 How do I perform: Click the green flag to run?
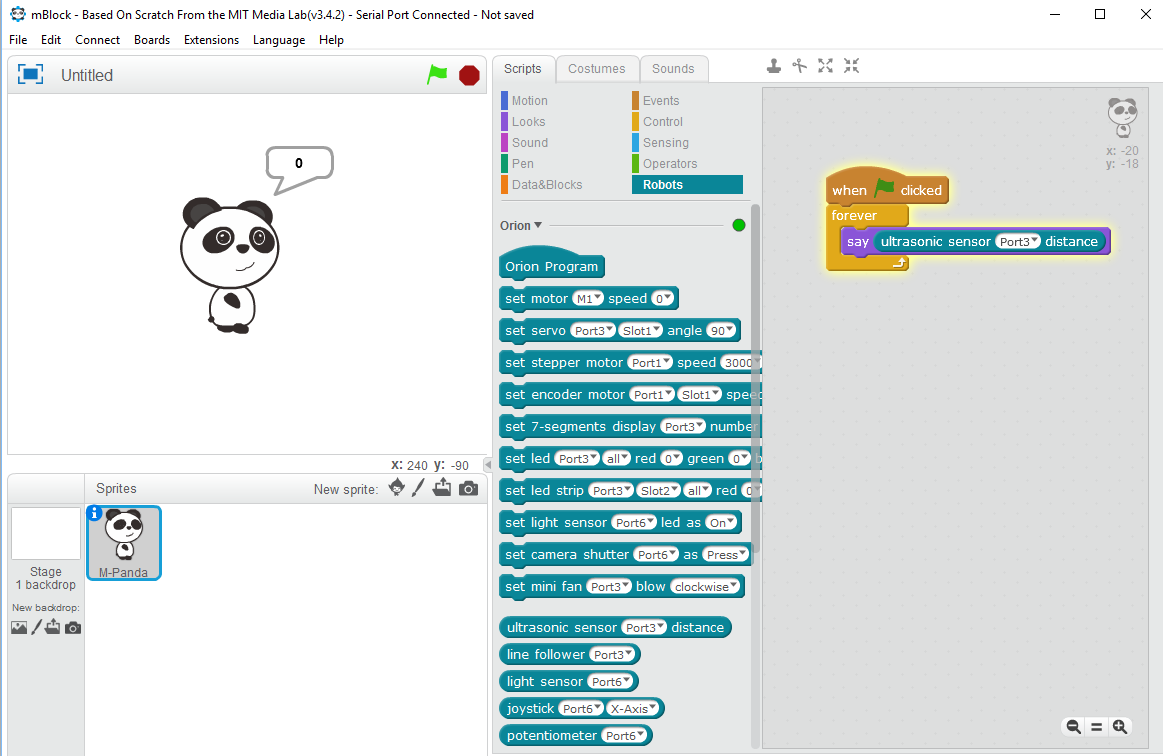[437, 74]
